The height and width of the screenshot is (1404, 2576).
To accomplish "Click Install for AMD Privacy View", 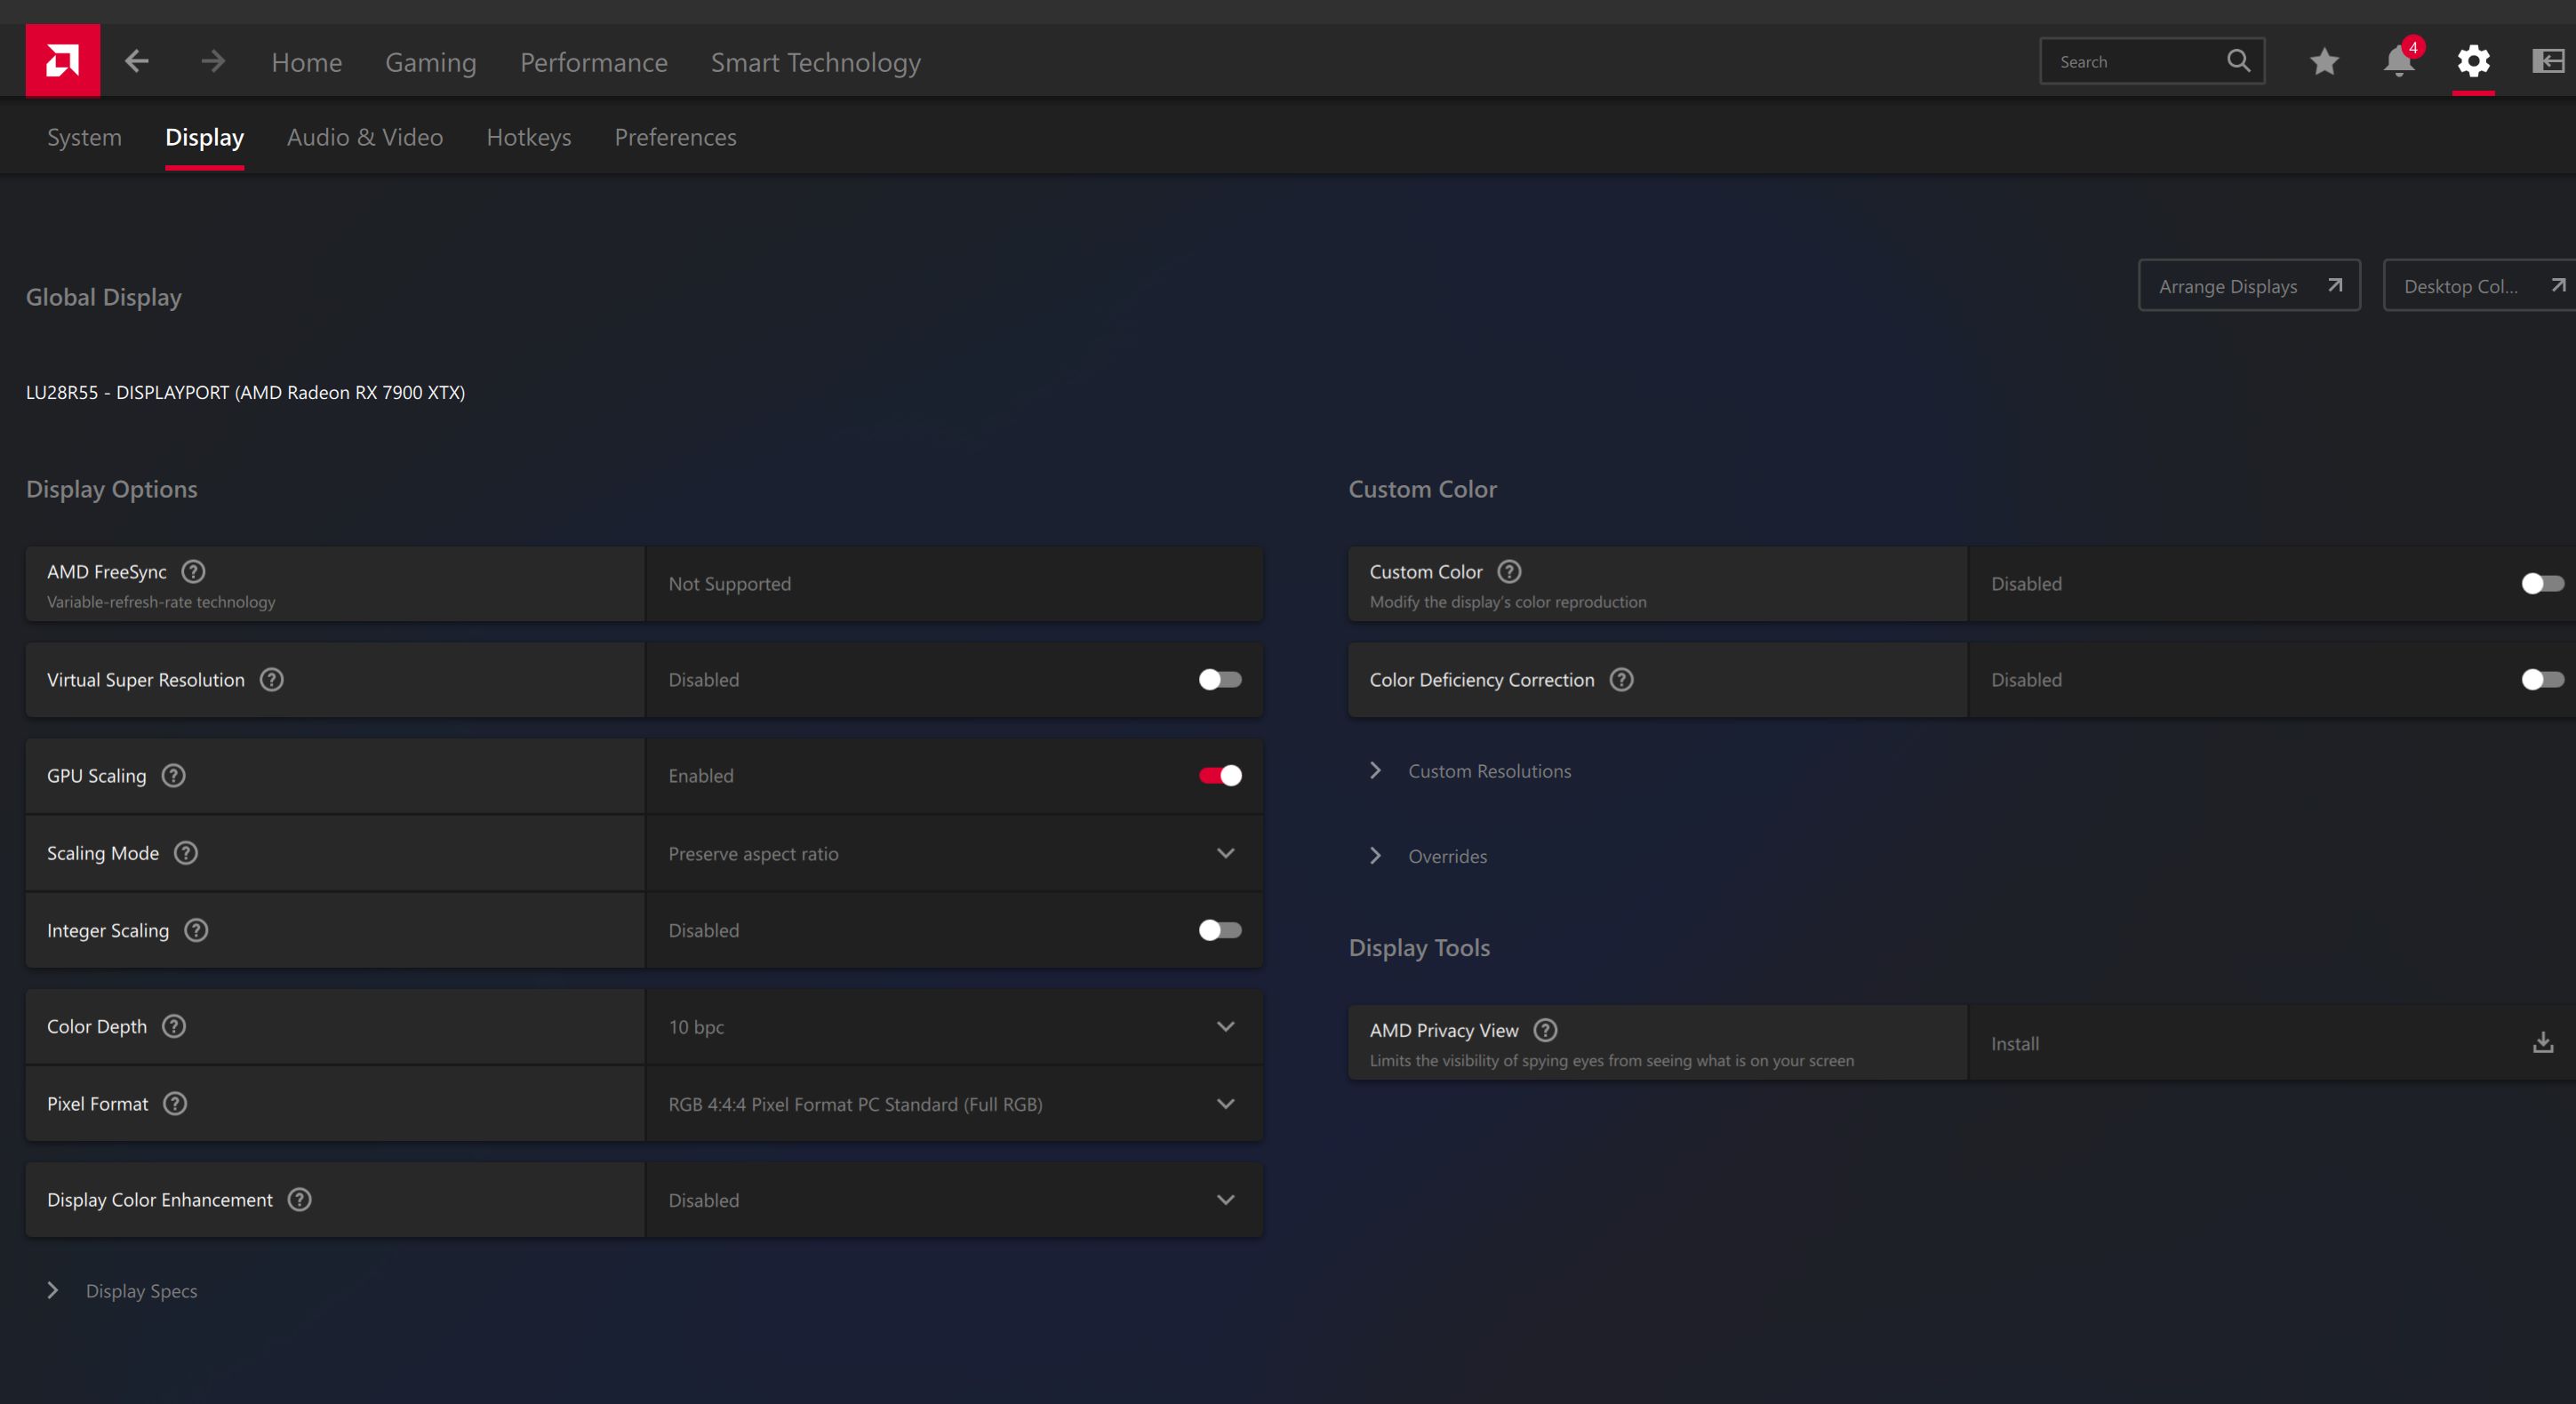I will (x=2015, y=1043).
